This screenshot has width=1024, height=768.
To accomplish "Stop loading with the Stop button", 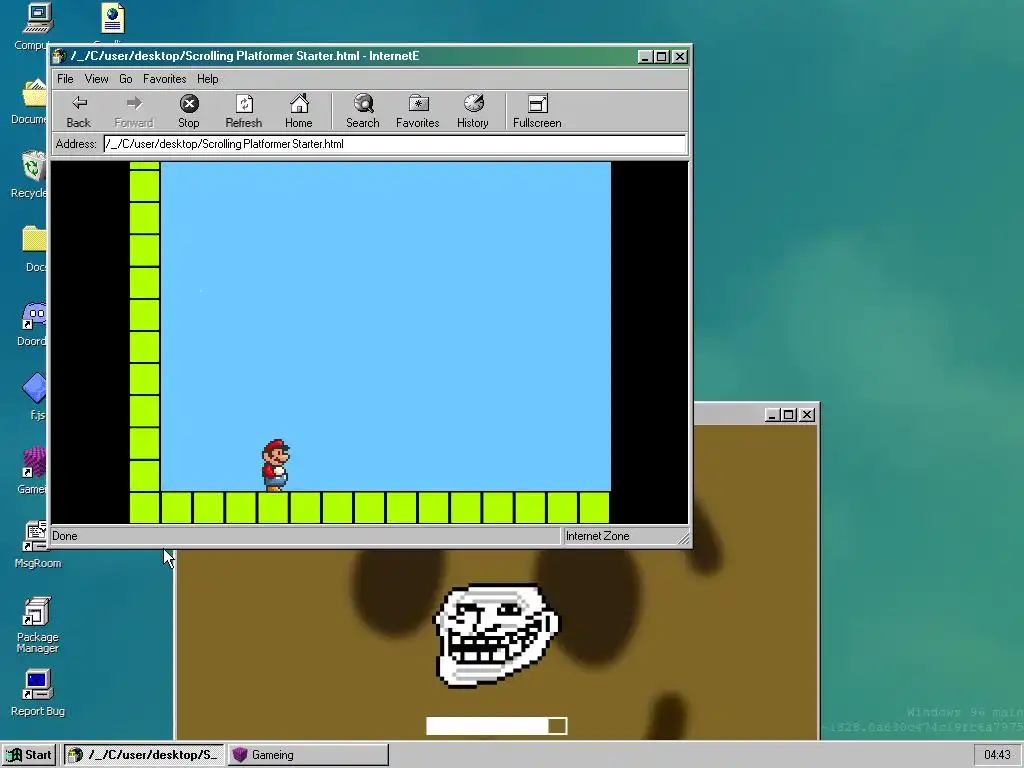I will tap(189, 111).
